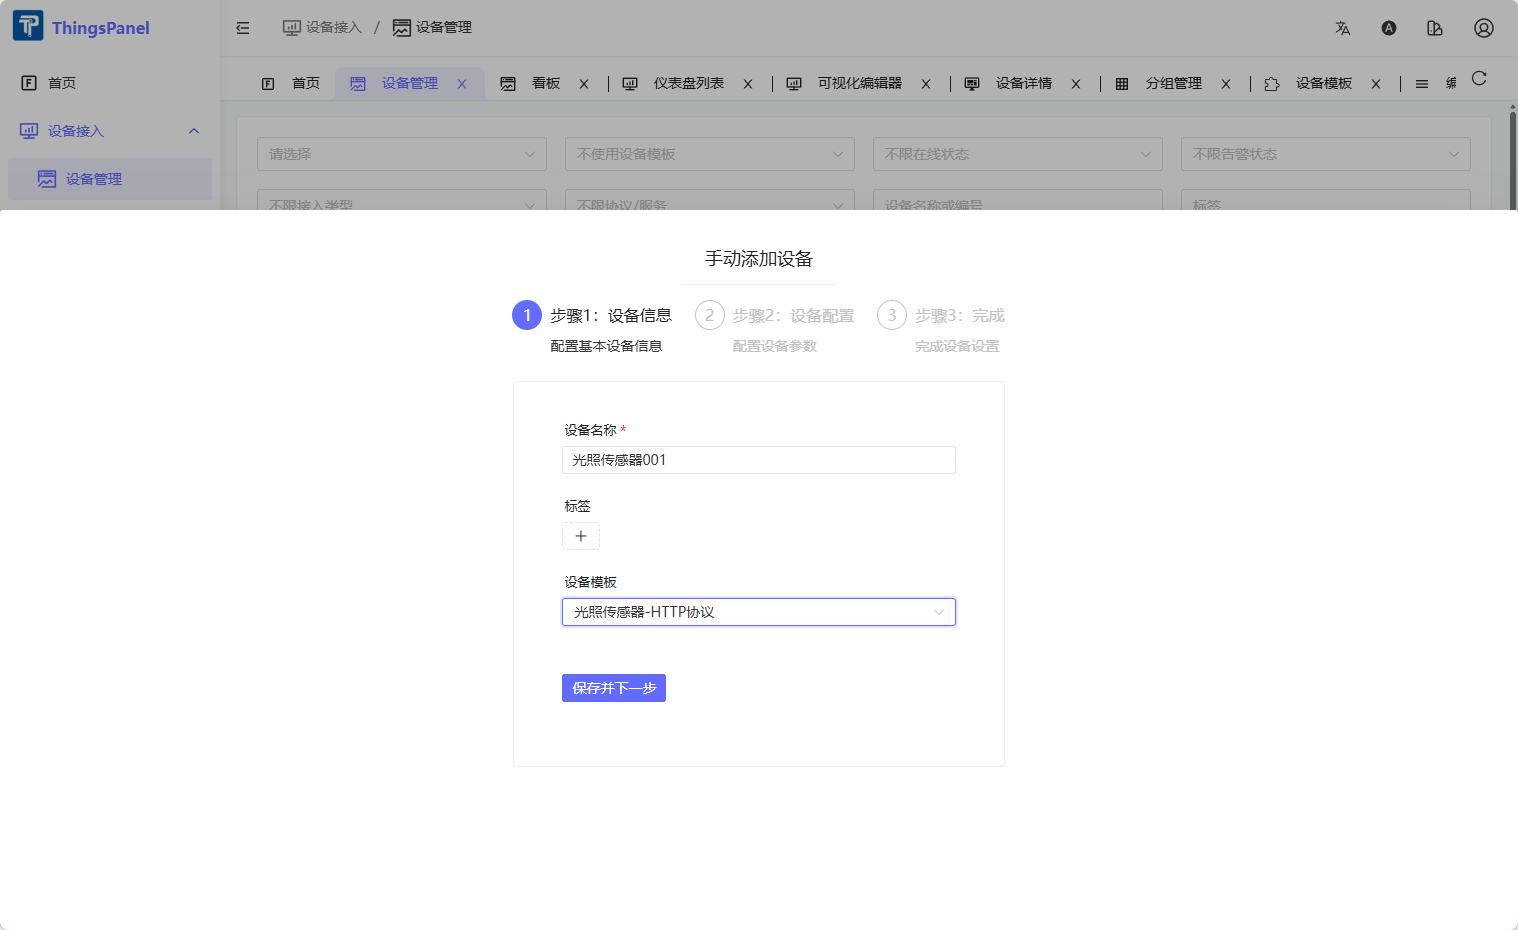Click the add tag plus button
Screen dimensions: 1518x930
(581, 536)
